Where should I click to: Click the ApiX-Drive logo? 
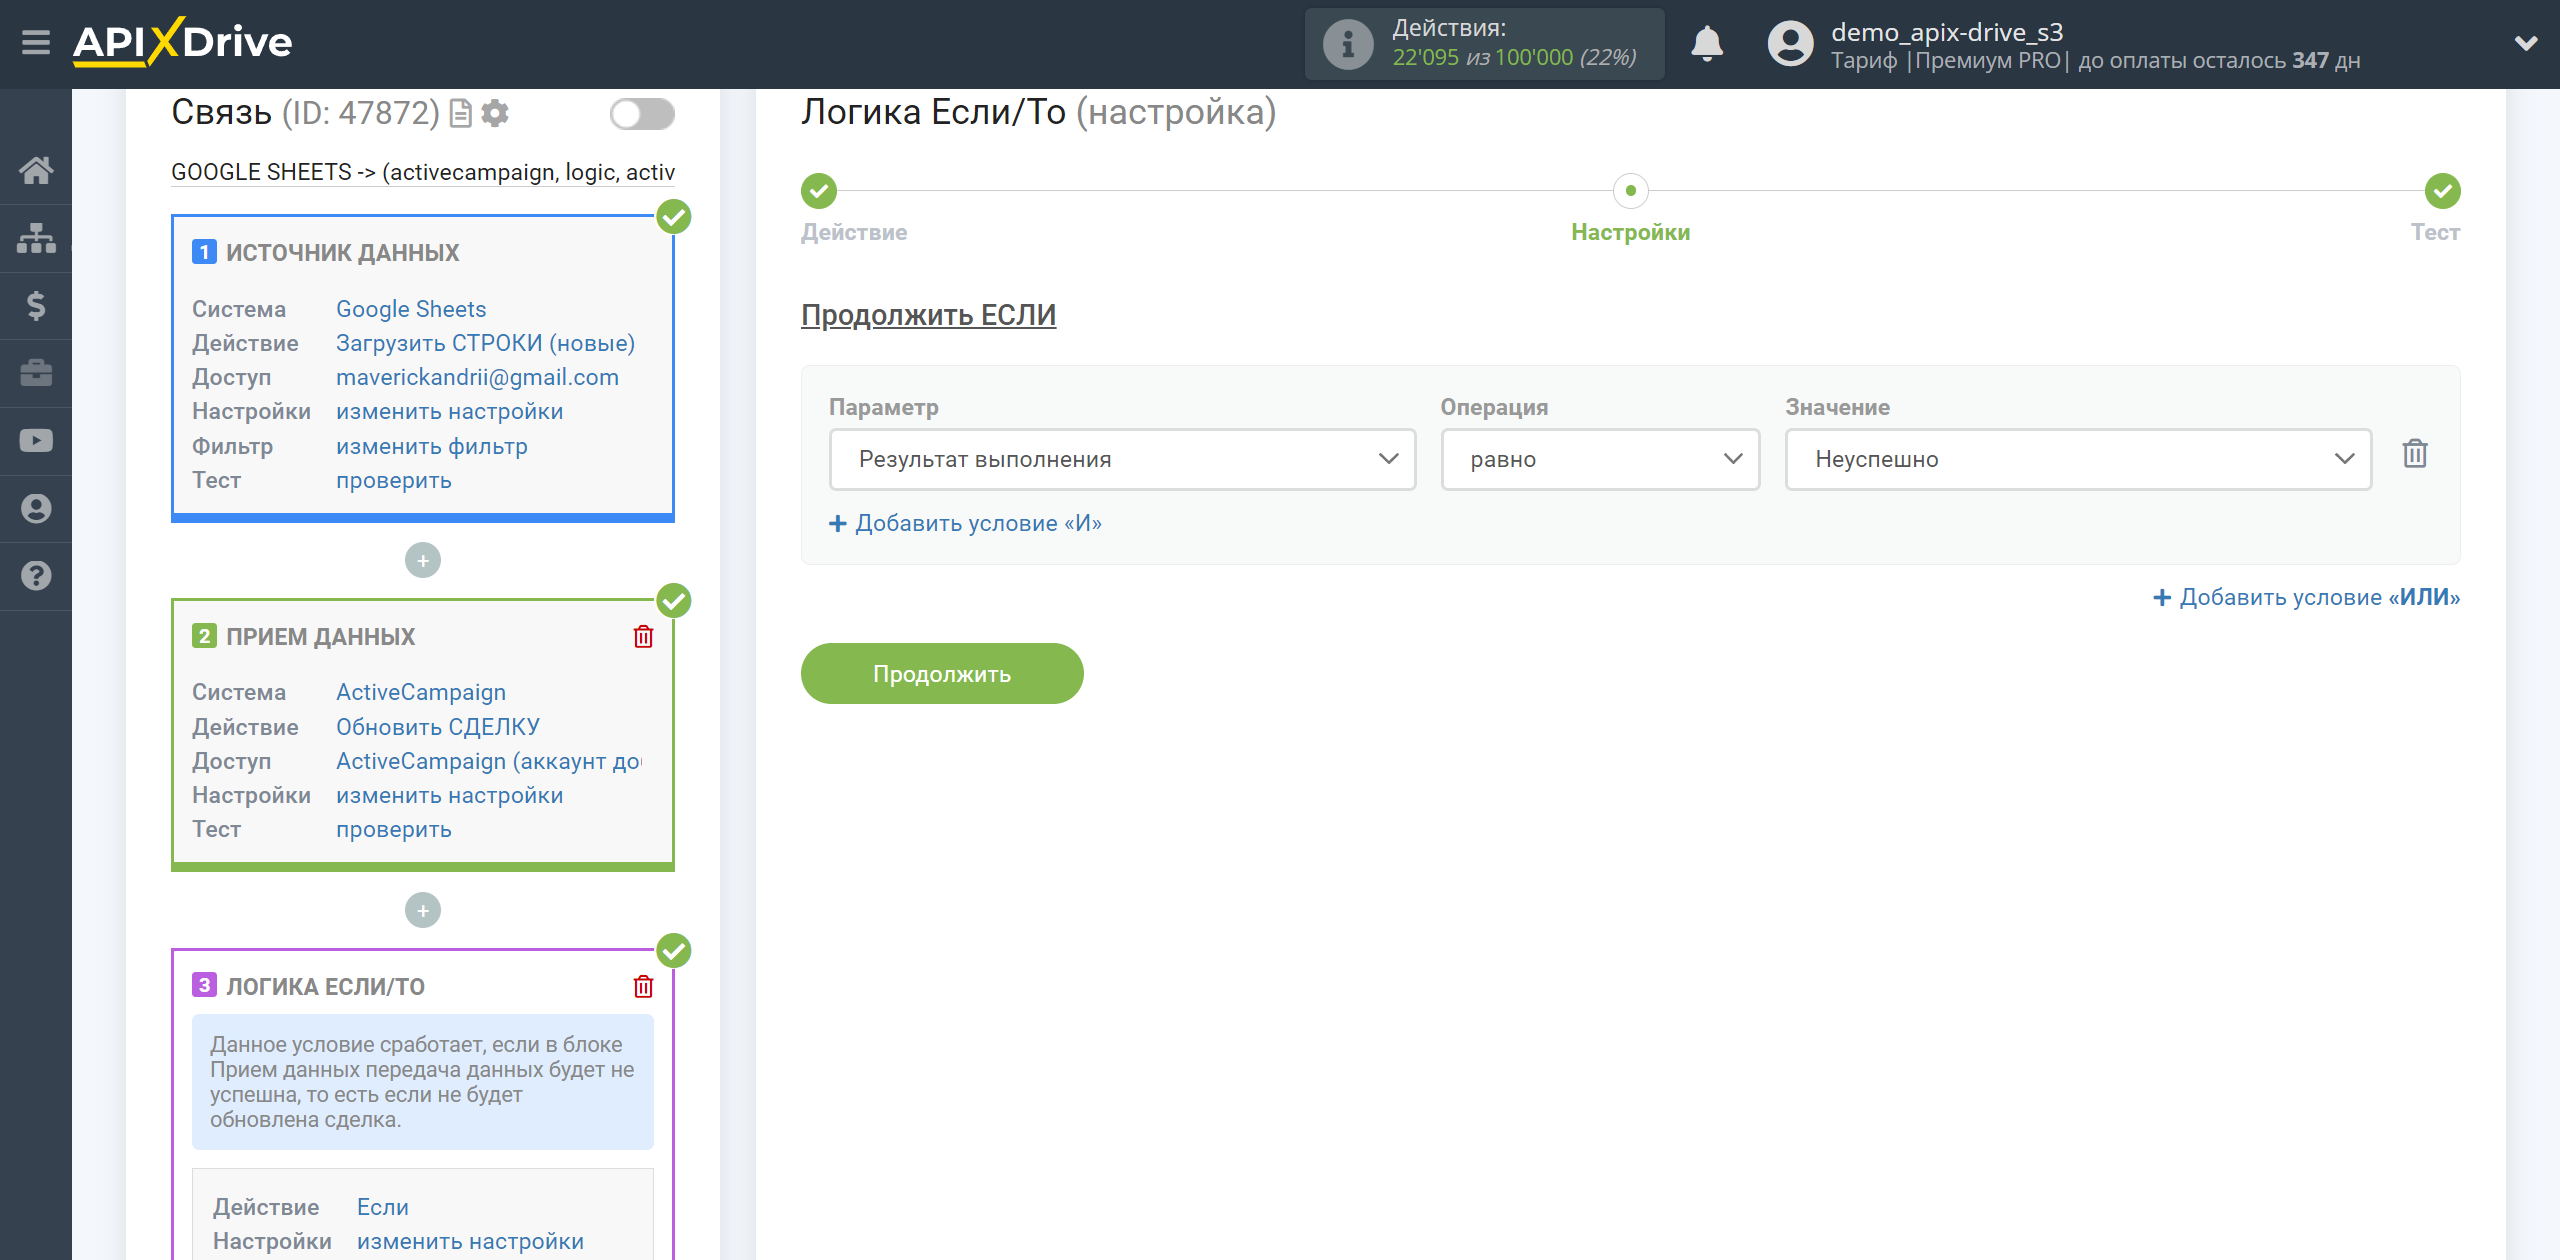coord(182,42)
